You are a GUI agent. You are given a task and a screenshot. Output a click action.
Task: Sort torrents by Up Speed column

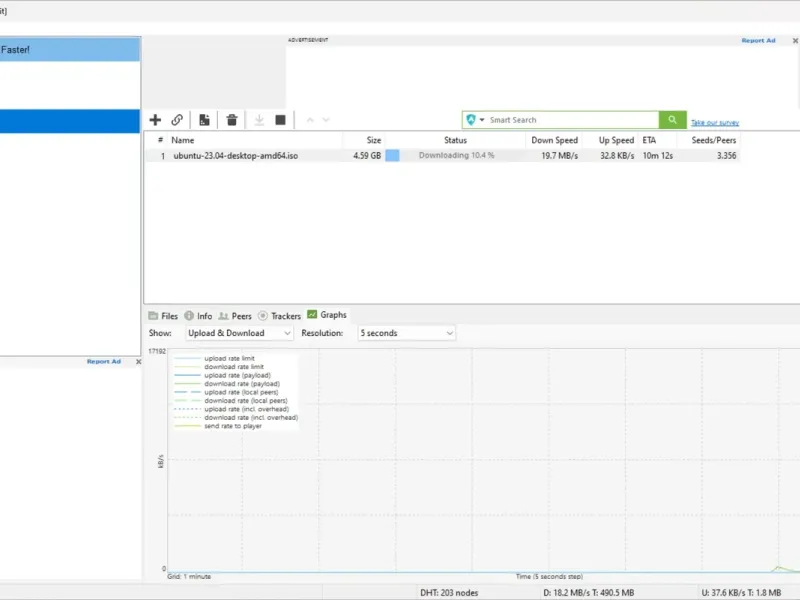pyautogui.click(x=616, y=140)
